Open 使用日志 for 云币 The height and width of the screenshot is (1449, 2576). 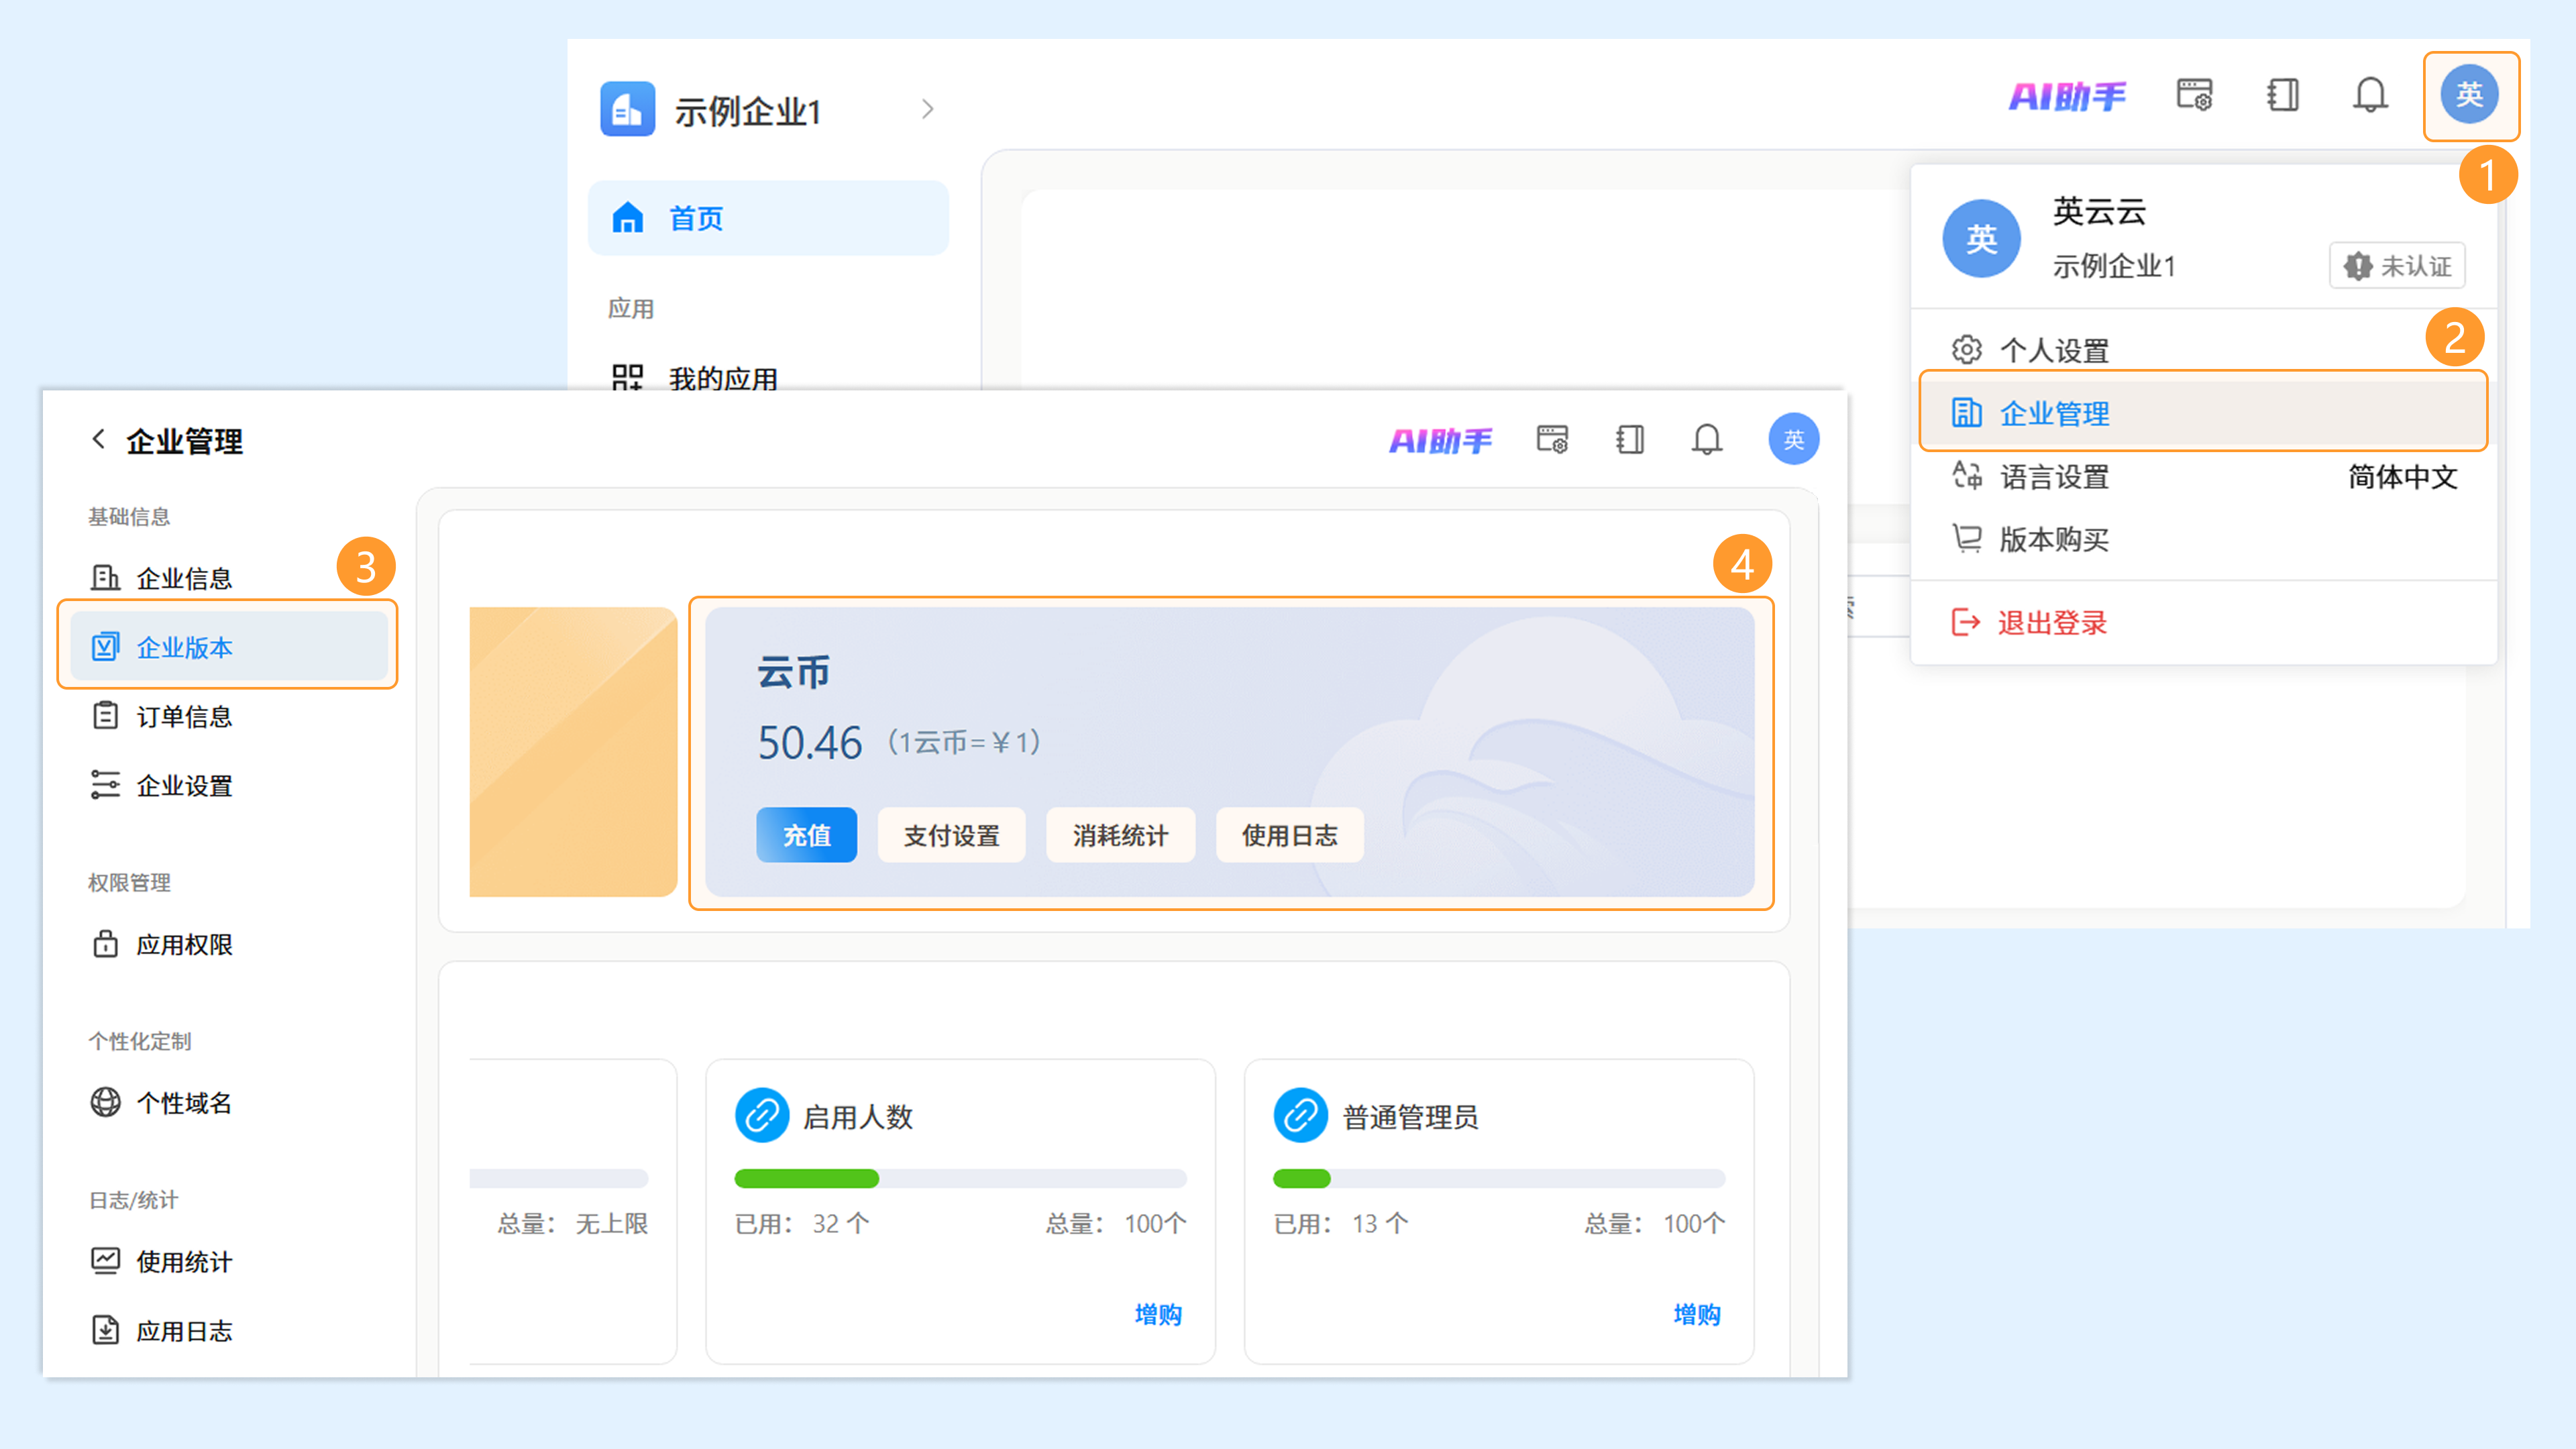click(1289, 835)
